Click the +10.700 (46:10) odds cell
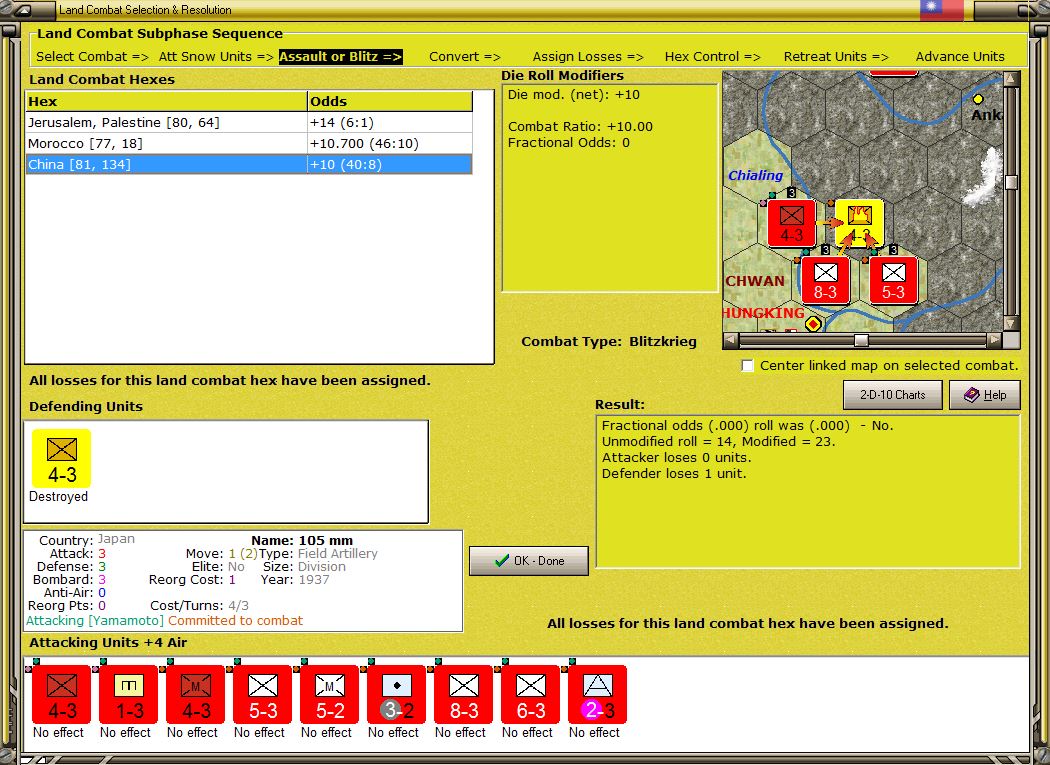Screen dimensions: 1050x765 click(390, 143)
